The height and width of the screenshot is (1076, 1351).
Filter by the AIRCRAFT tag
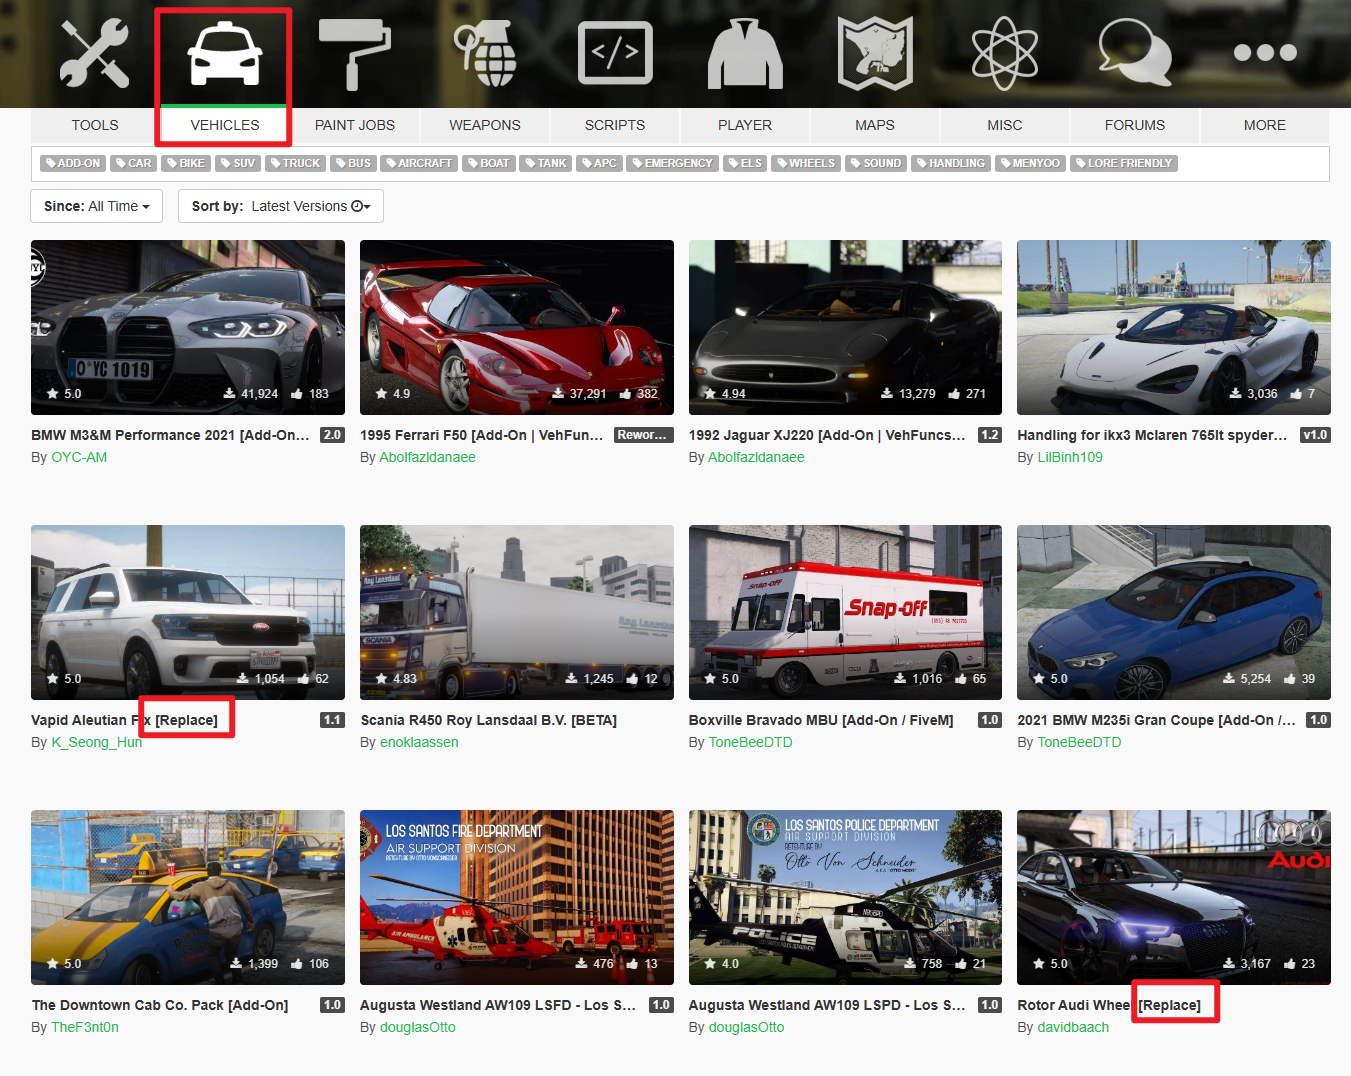click(x=419, y=163)
